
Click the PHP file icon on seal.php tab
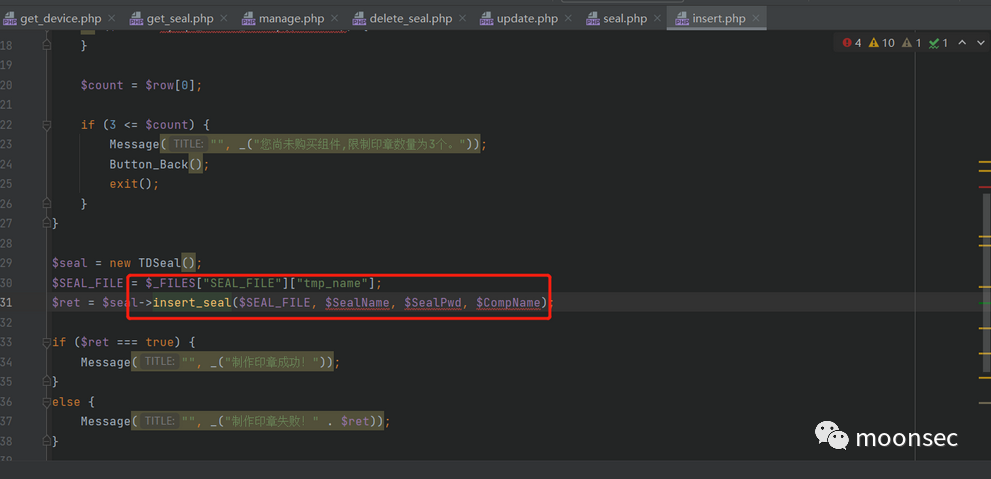pyautogui.click(x=593, y=19)
